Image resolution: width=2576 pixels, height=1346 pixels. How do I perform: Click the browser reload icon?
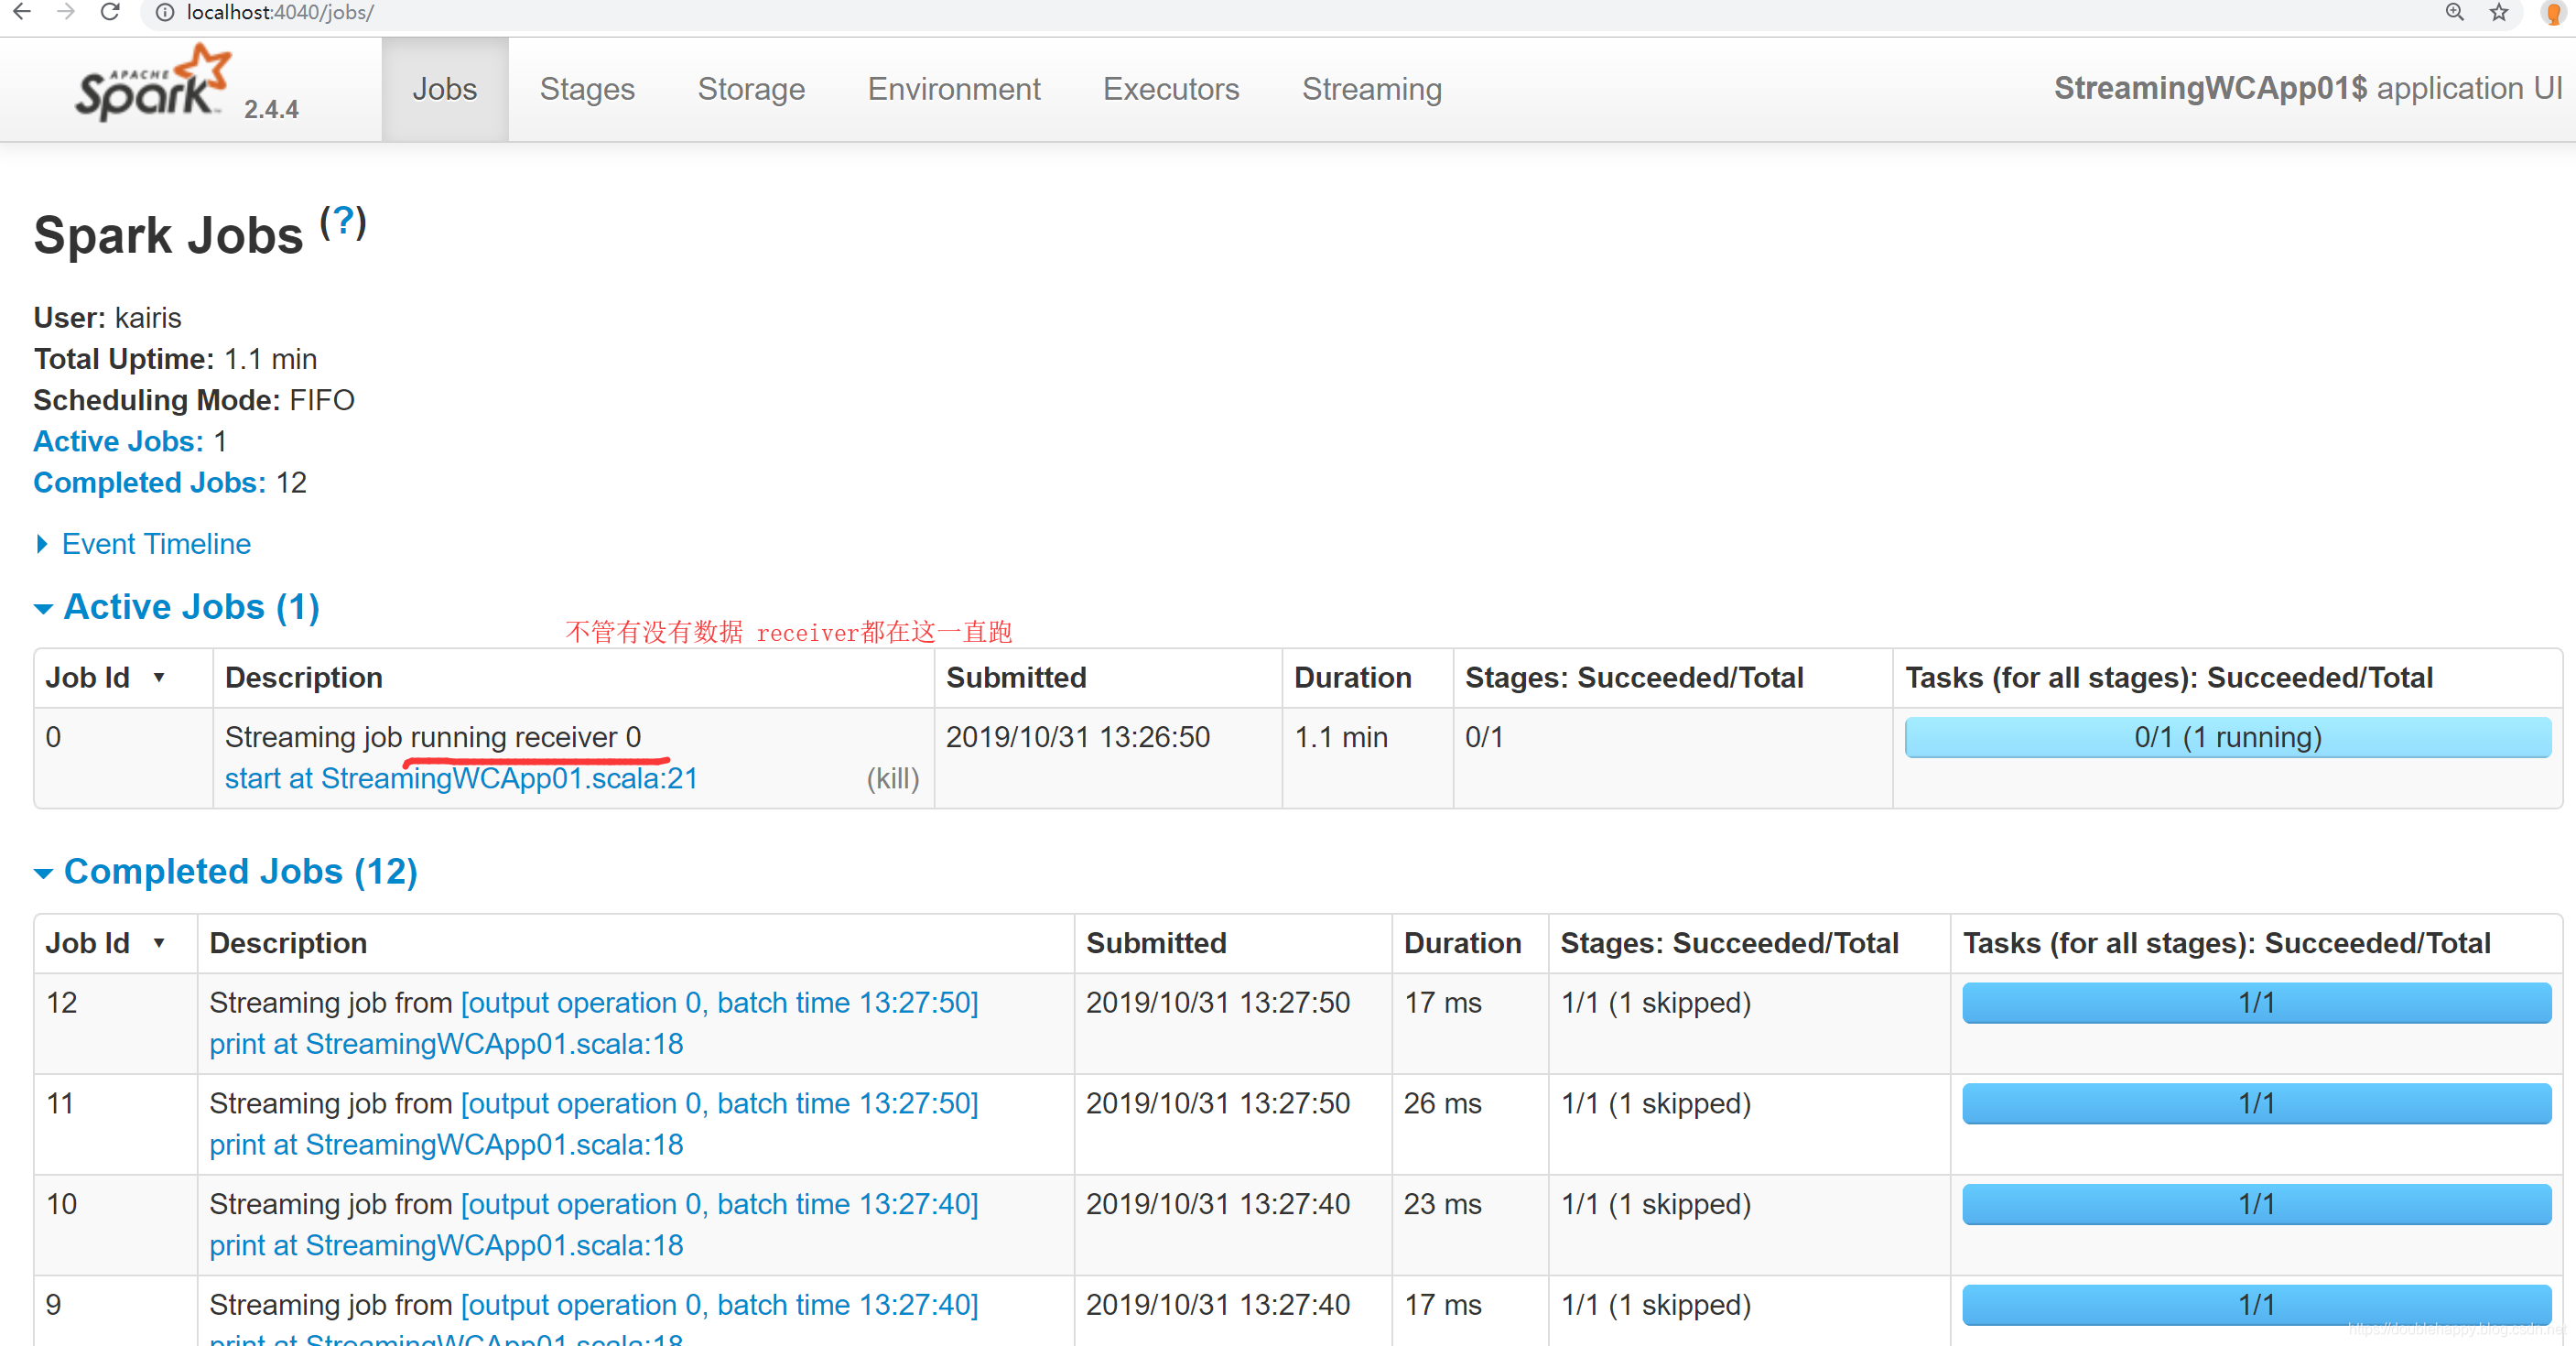[x=110, y=12]
